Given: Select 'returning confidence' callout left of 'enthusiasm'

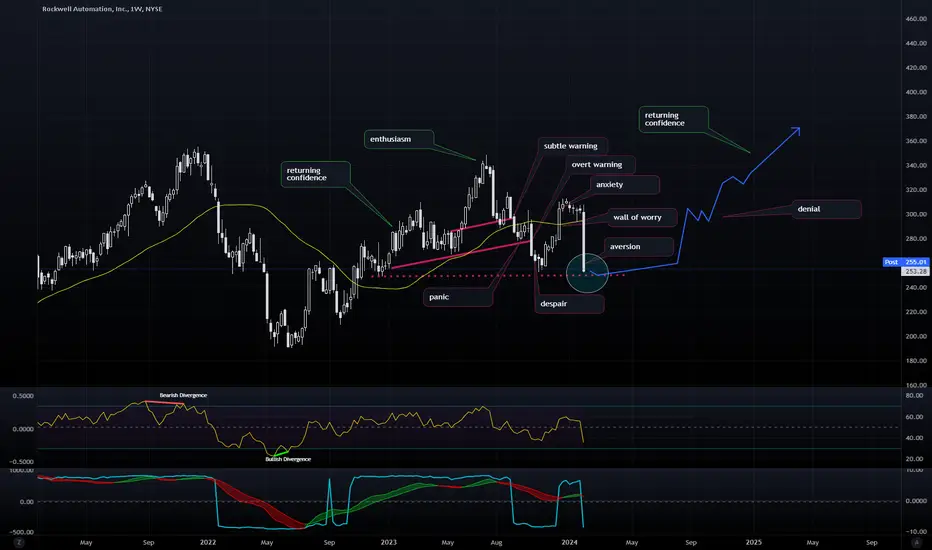Looking at the screenshot, I should tap(315, 174).
